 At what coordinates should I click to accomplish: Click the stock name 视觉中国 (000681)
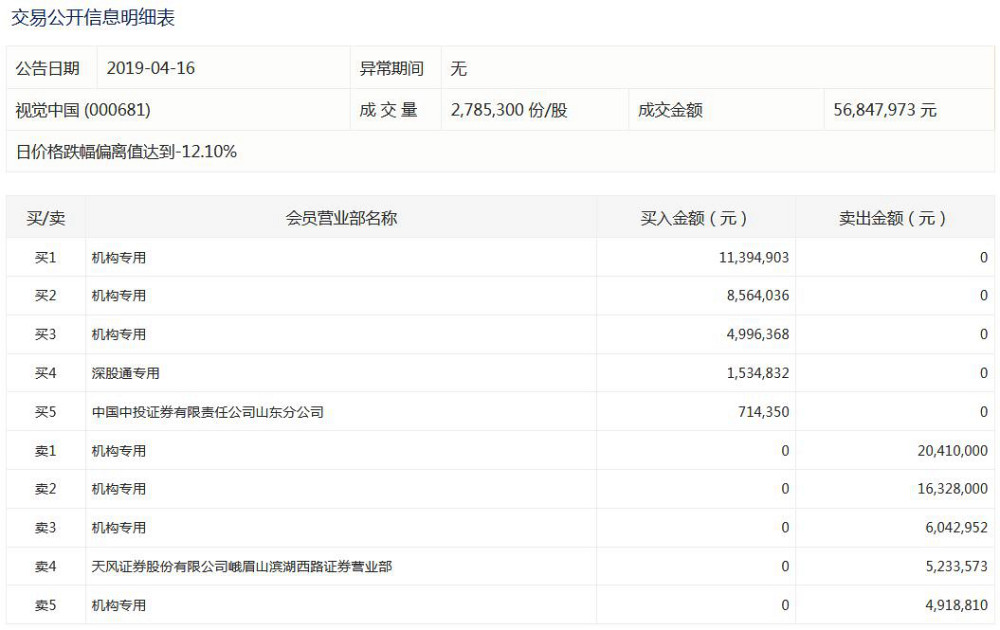coord(83,110)
